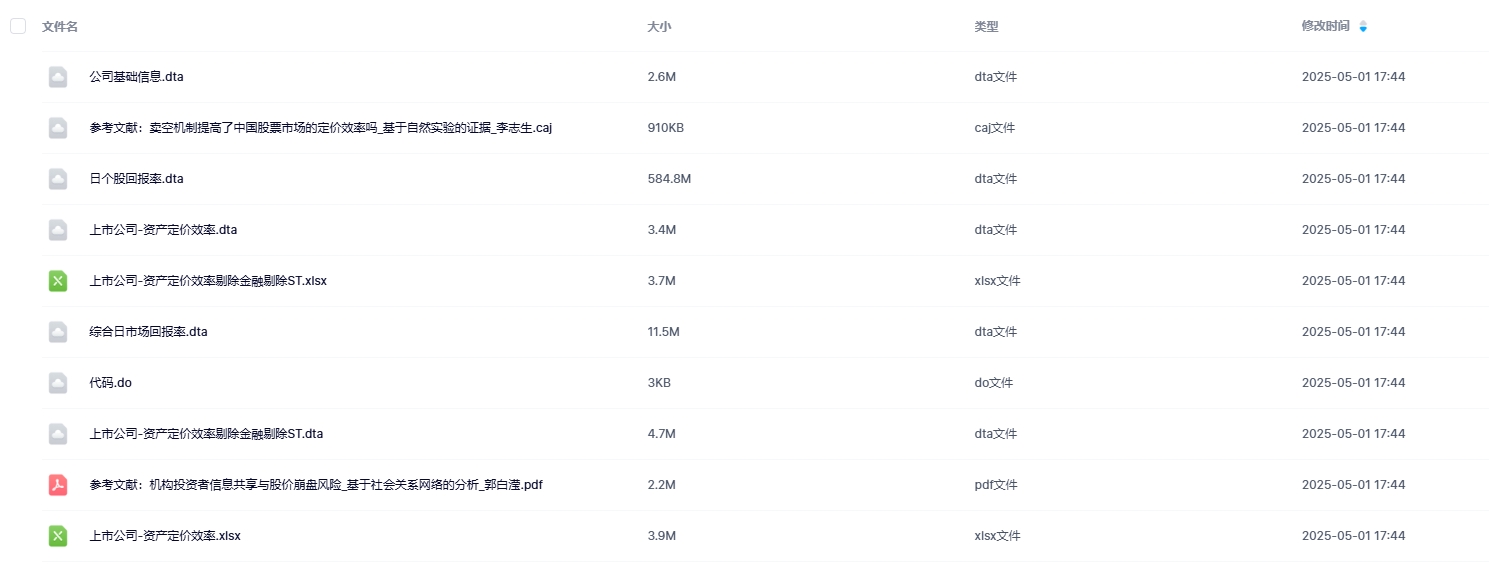Toggle the select-all checkbox in header
This screenshot has width=1489, height=577.
(18, 26)
